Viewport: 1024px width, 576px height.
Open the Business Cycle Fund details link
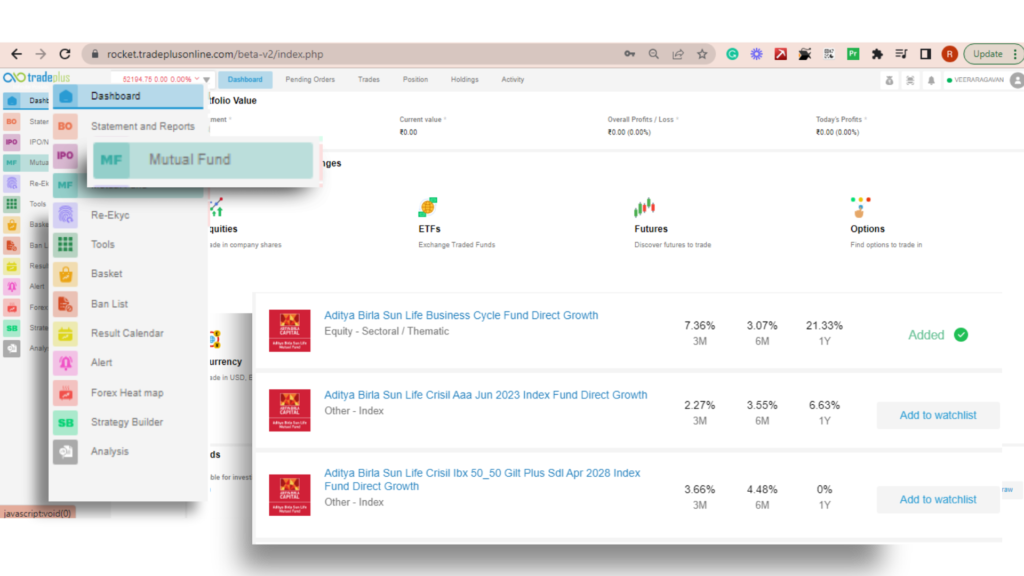tap(461, 314)
